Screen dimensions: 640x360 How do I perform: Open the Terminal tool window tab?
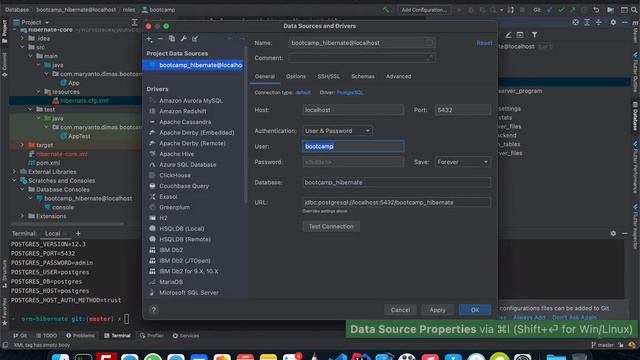pos(117,336)
